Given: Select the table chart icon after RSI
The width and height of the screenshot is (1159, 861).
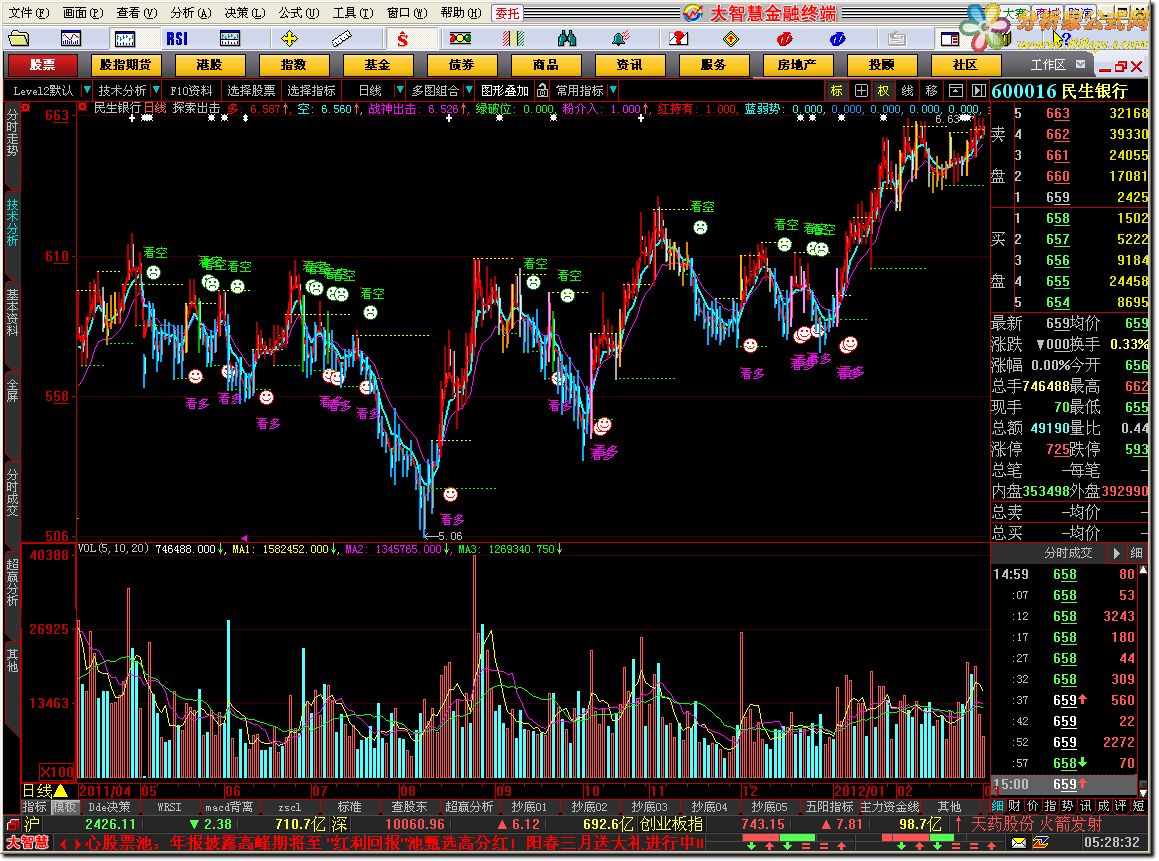Looking at the screenshot, I should pyautogui.click(x=230, y=38).
